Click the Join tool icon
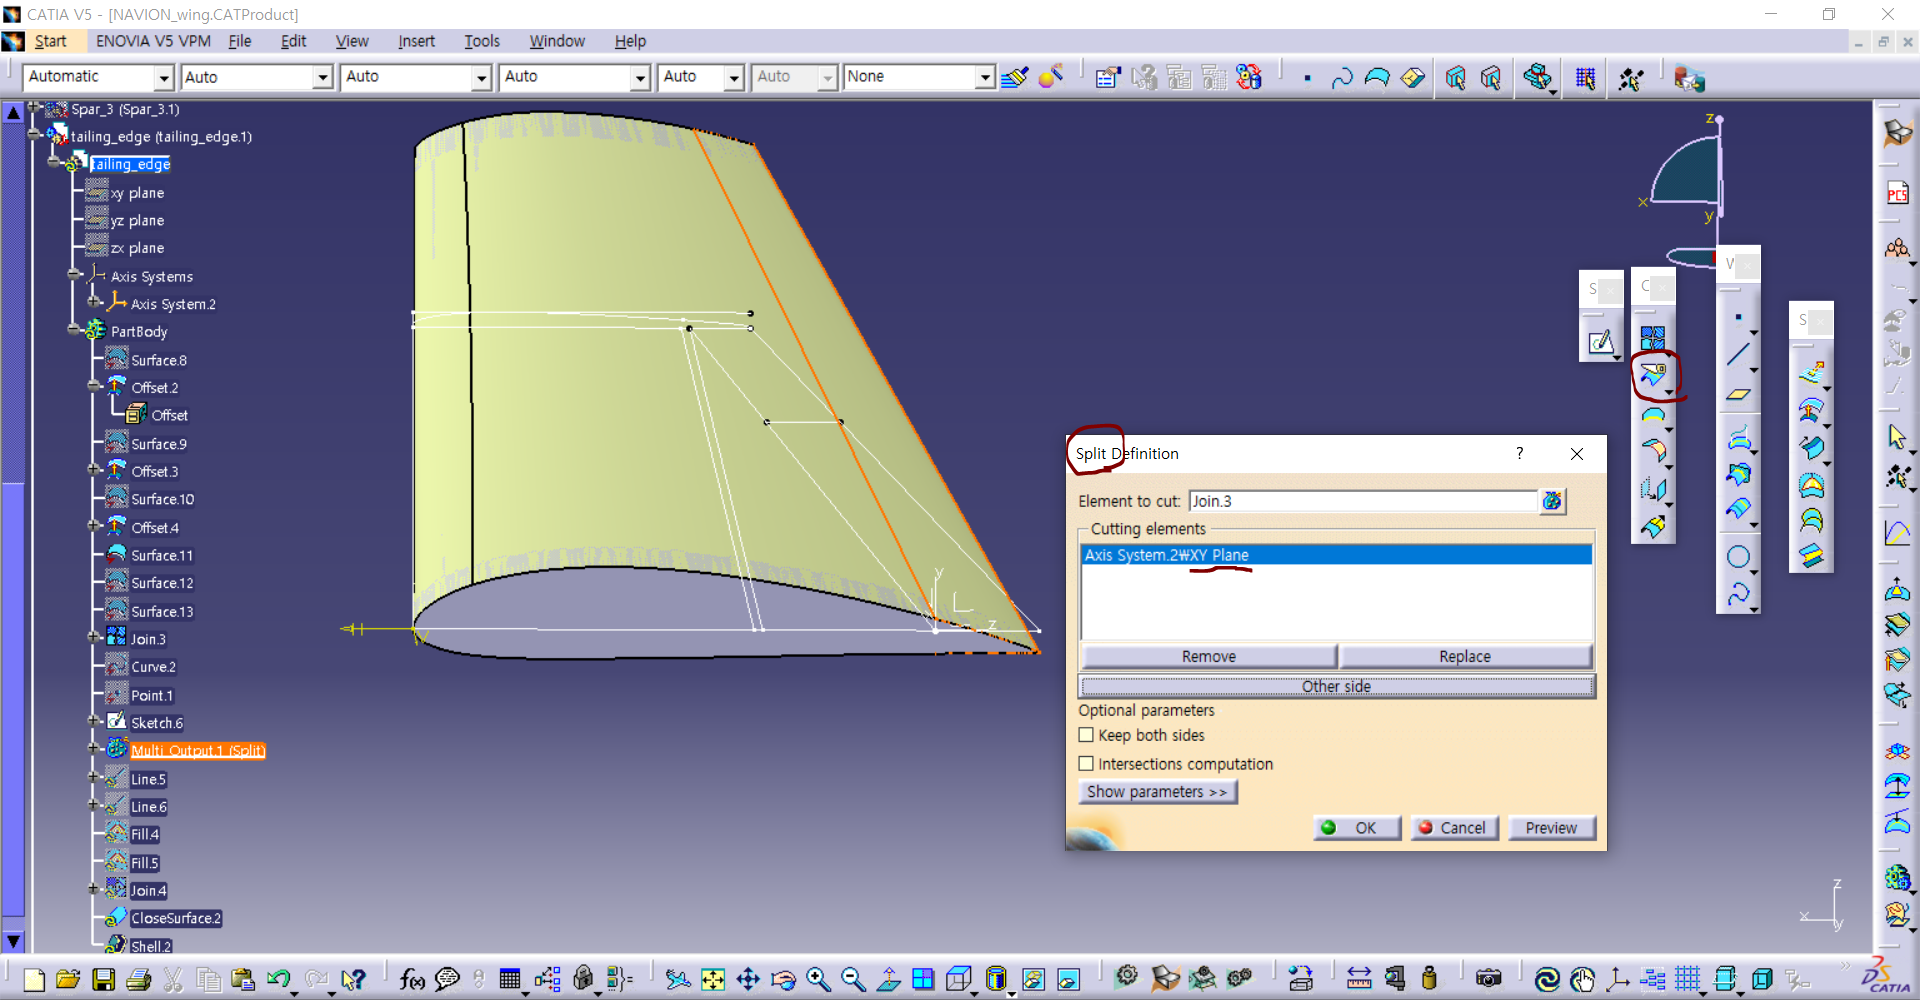This screenshot has height=1000, width=1920. tap(1652, 338)
